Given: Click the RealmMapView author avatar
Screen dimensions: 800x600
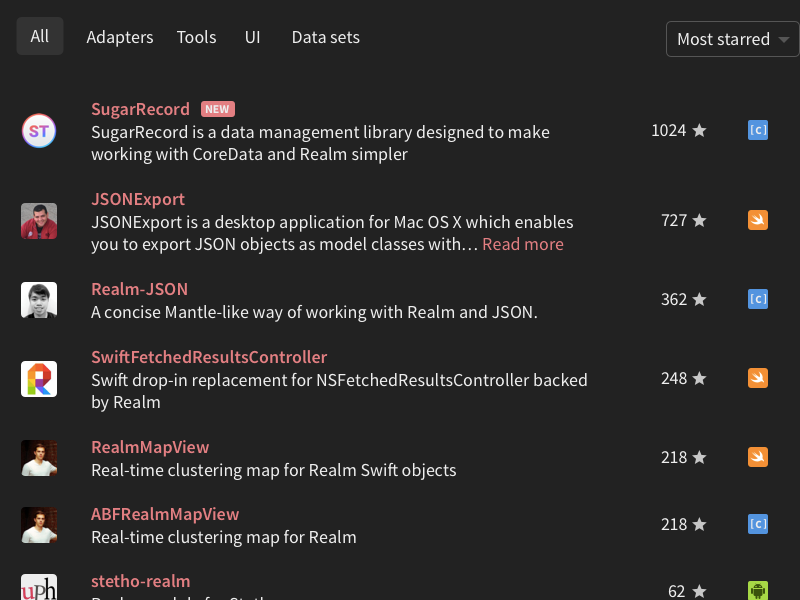Looking at the screenshot, I should (39, 458).
